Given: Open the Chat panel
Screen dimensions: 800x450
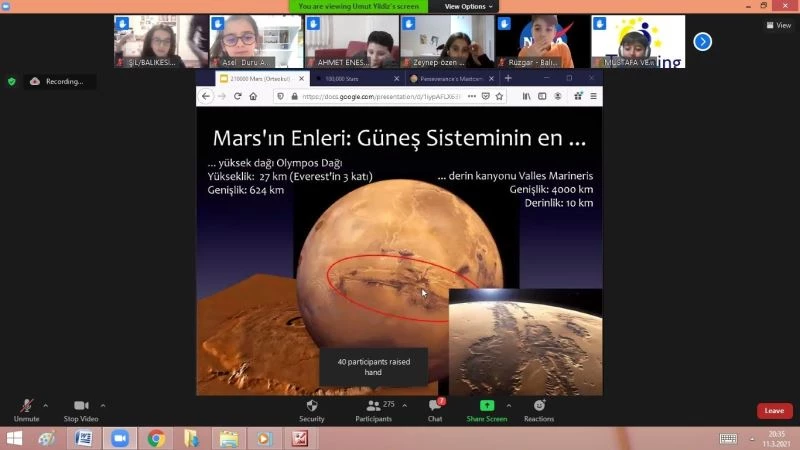Looking at the screenshot, I should tap(434, 408).
